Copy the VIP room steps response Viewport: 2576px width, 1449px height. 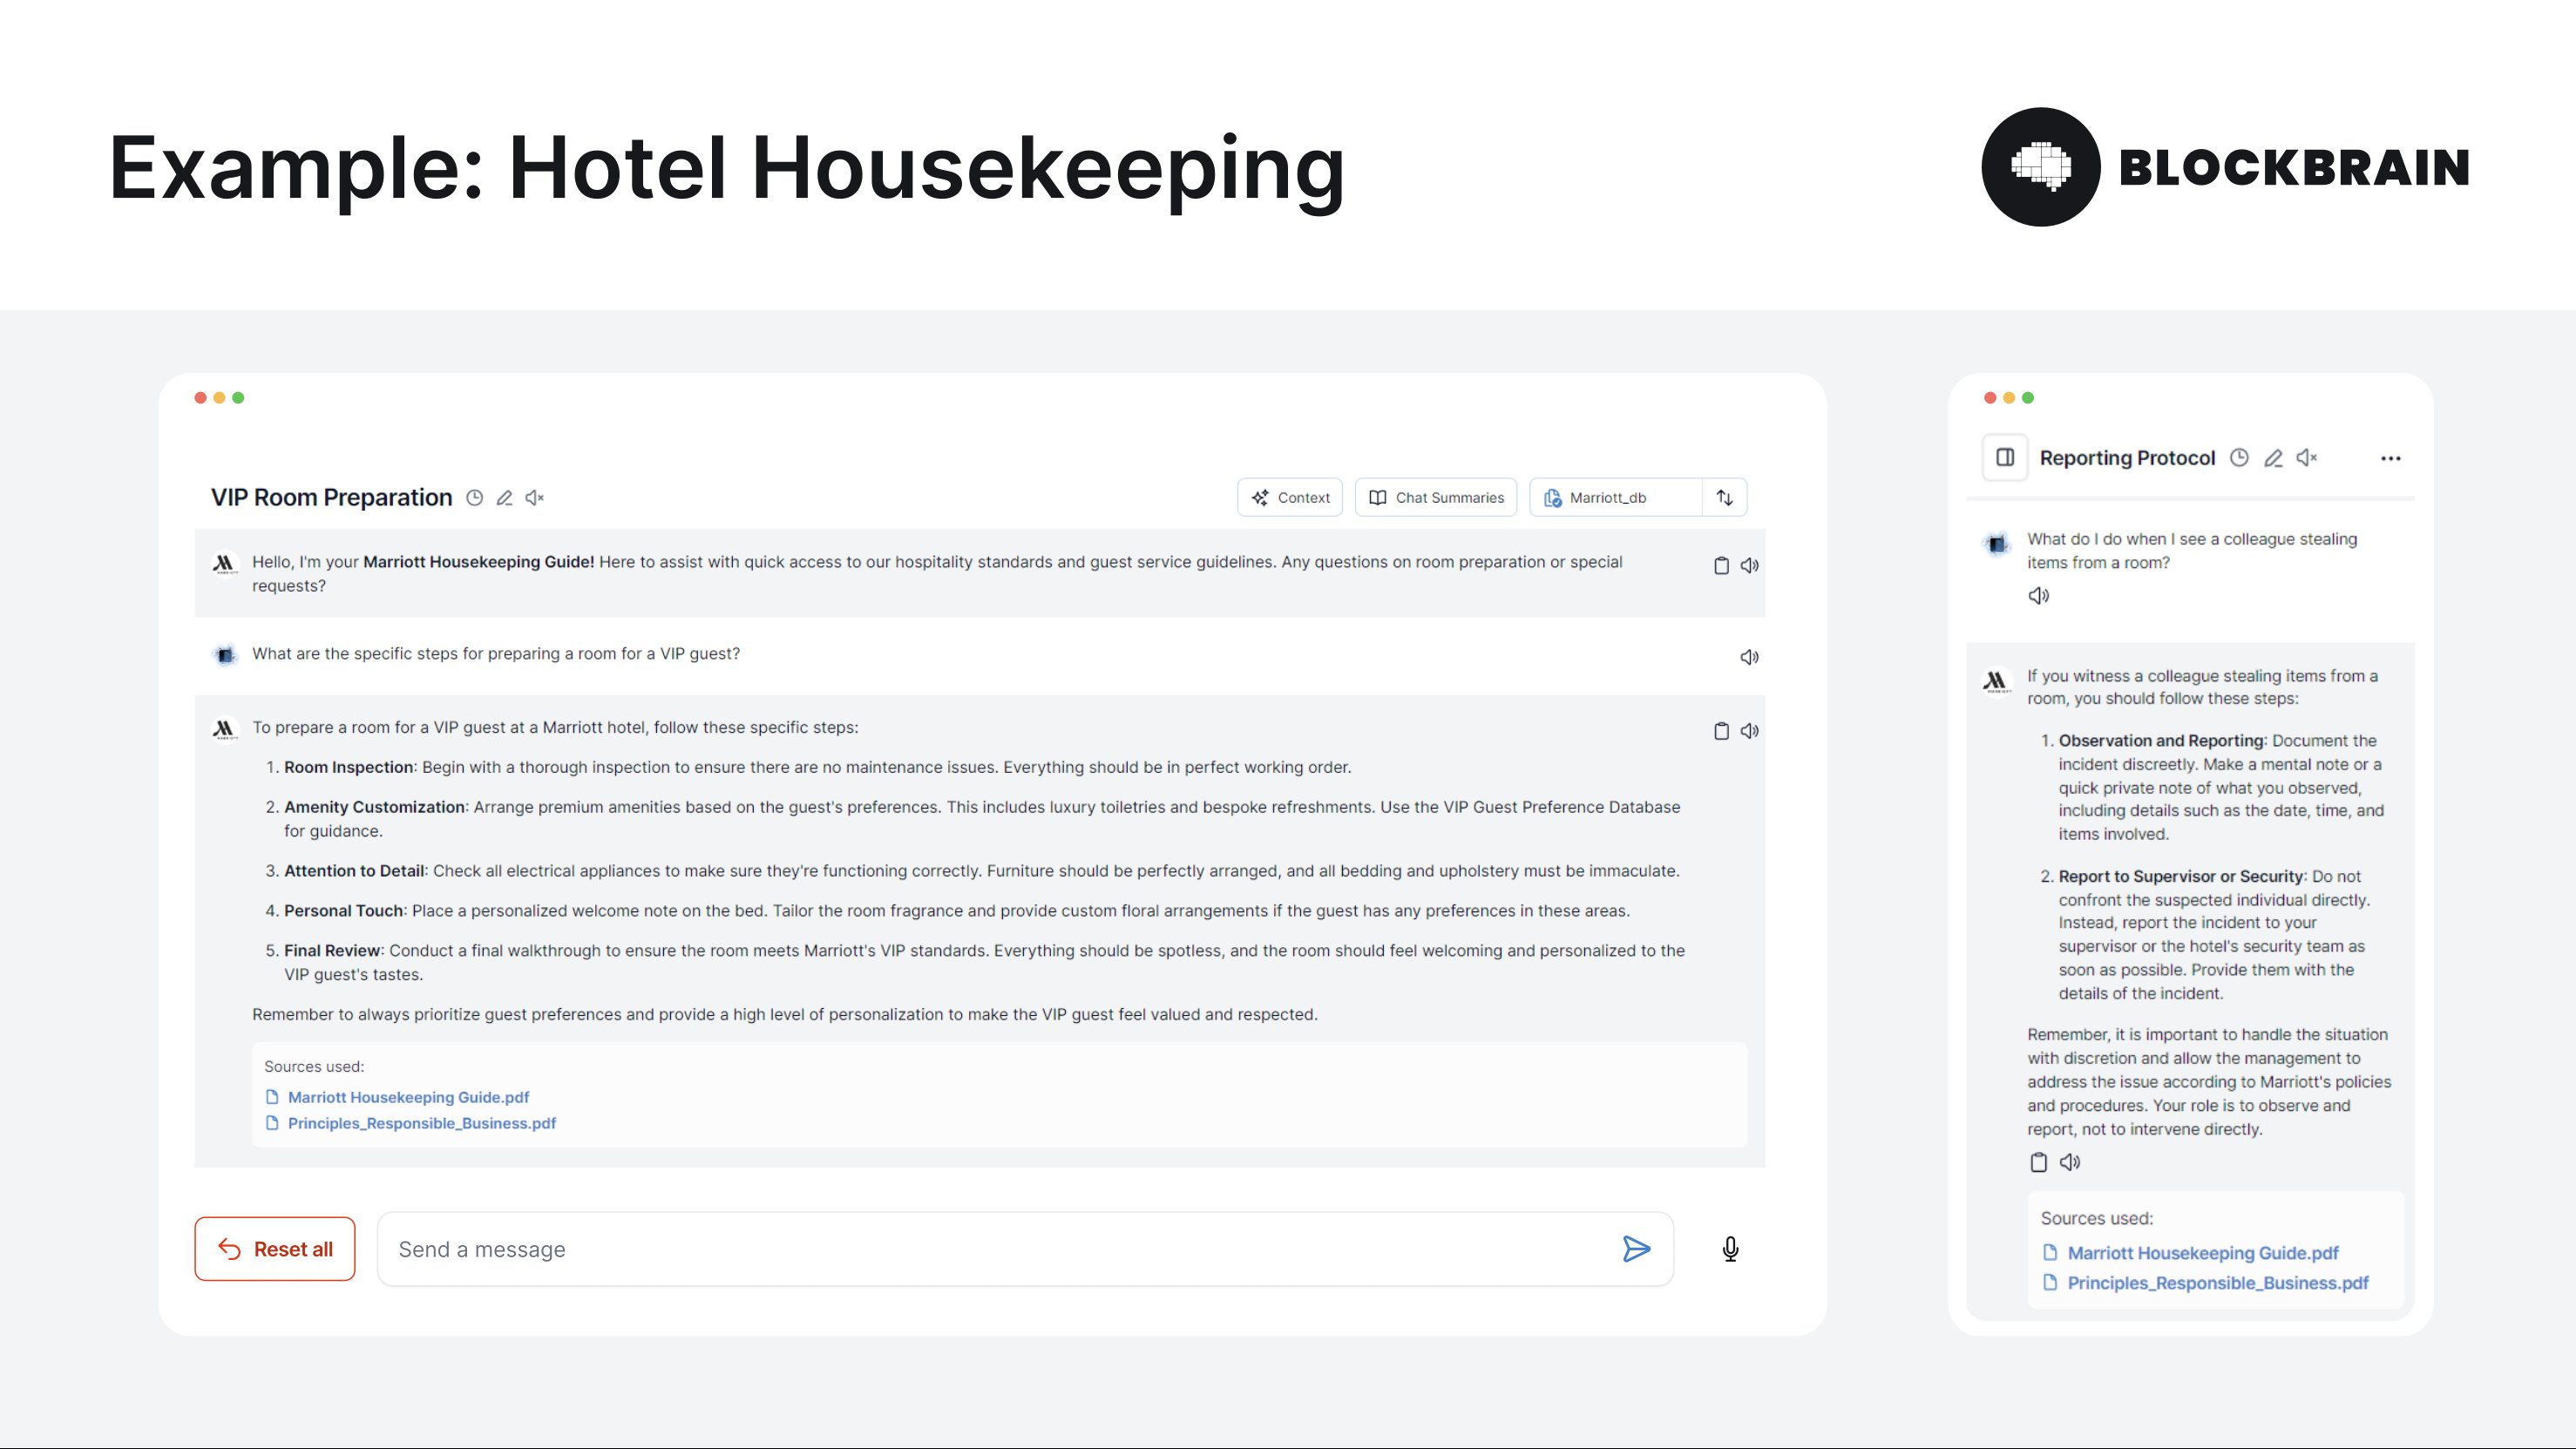coord(1720,731)
